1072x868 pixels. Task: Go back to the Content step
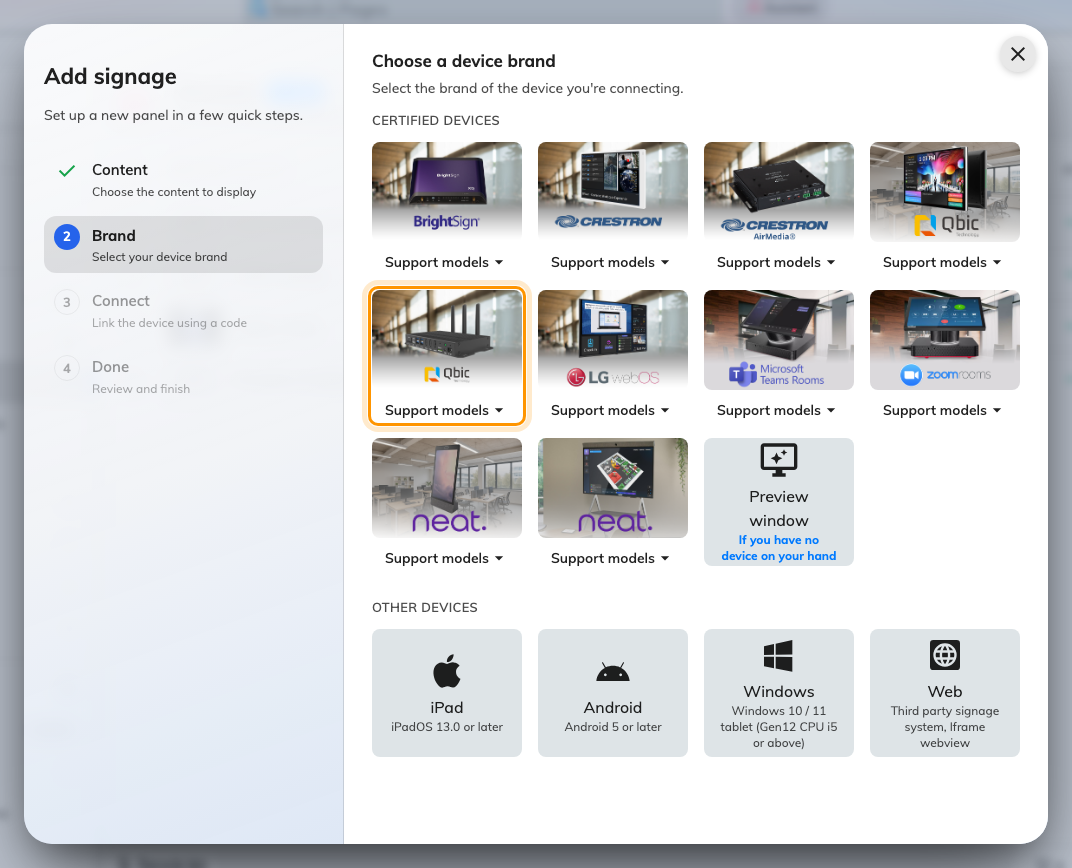tap(183, 180)
